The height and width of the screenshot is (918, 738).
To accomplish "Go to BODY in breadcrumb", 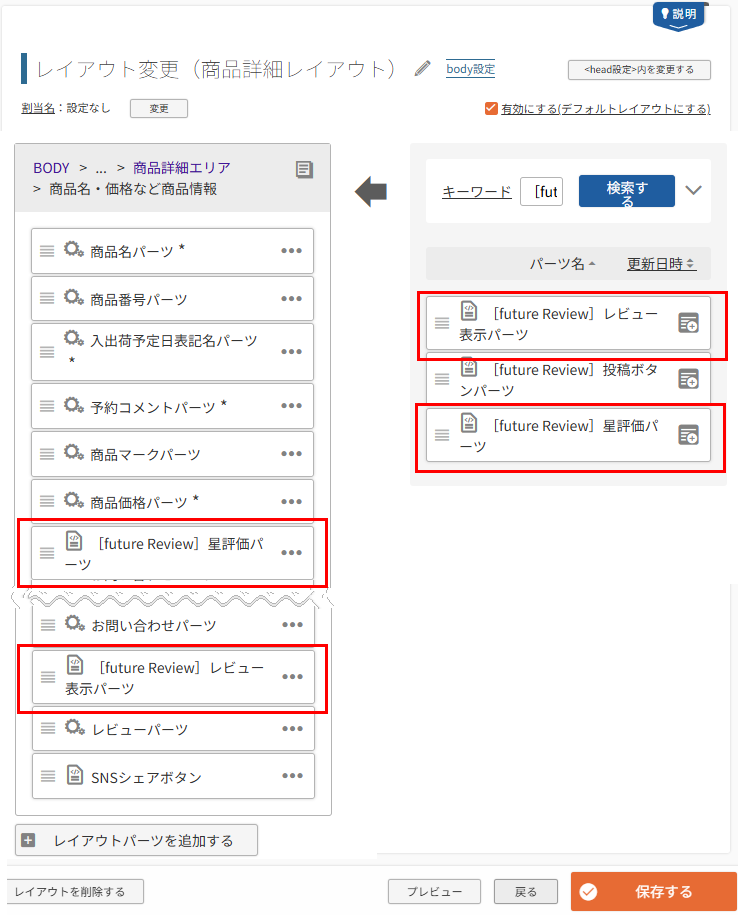I will 52,168.
